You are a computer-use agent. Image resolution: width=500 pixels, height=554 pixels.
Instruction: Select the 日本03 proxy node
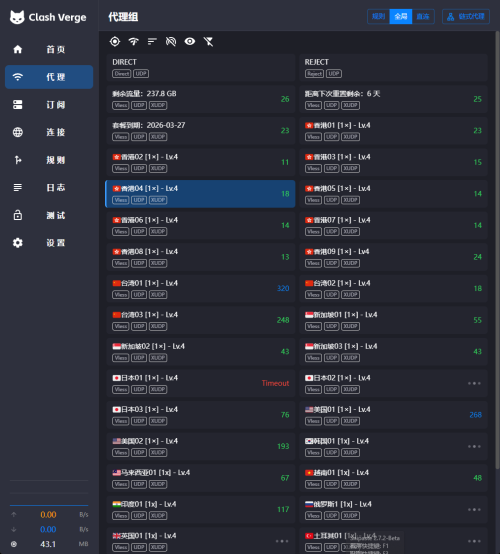[200, 415]
